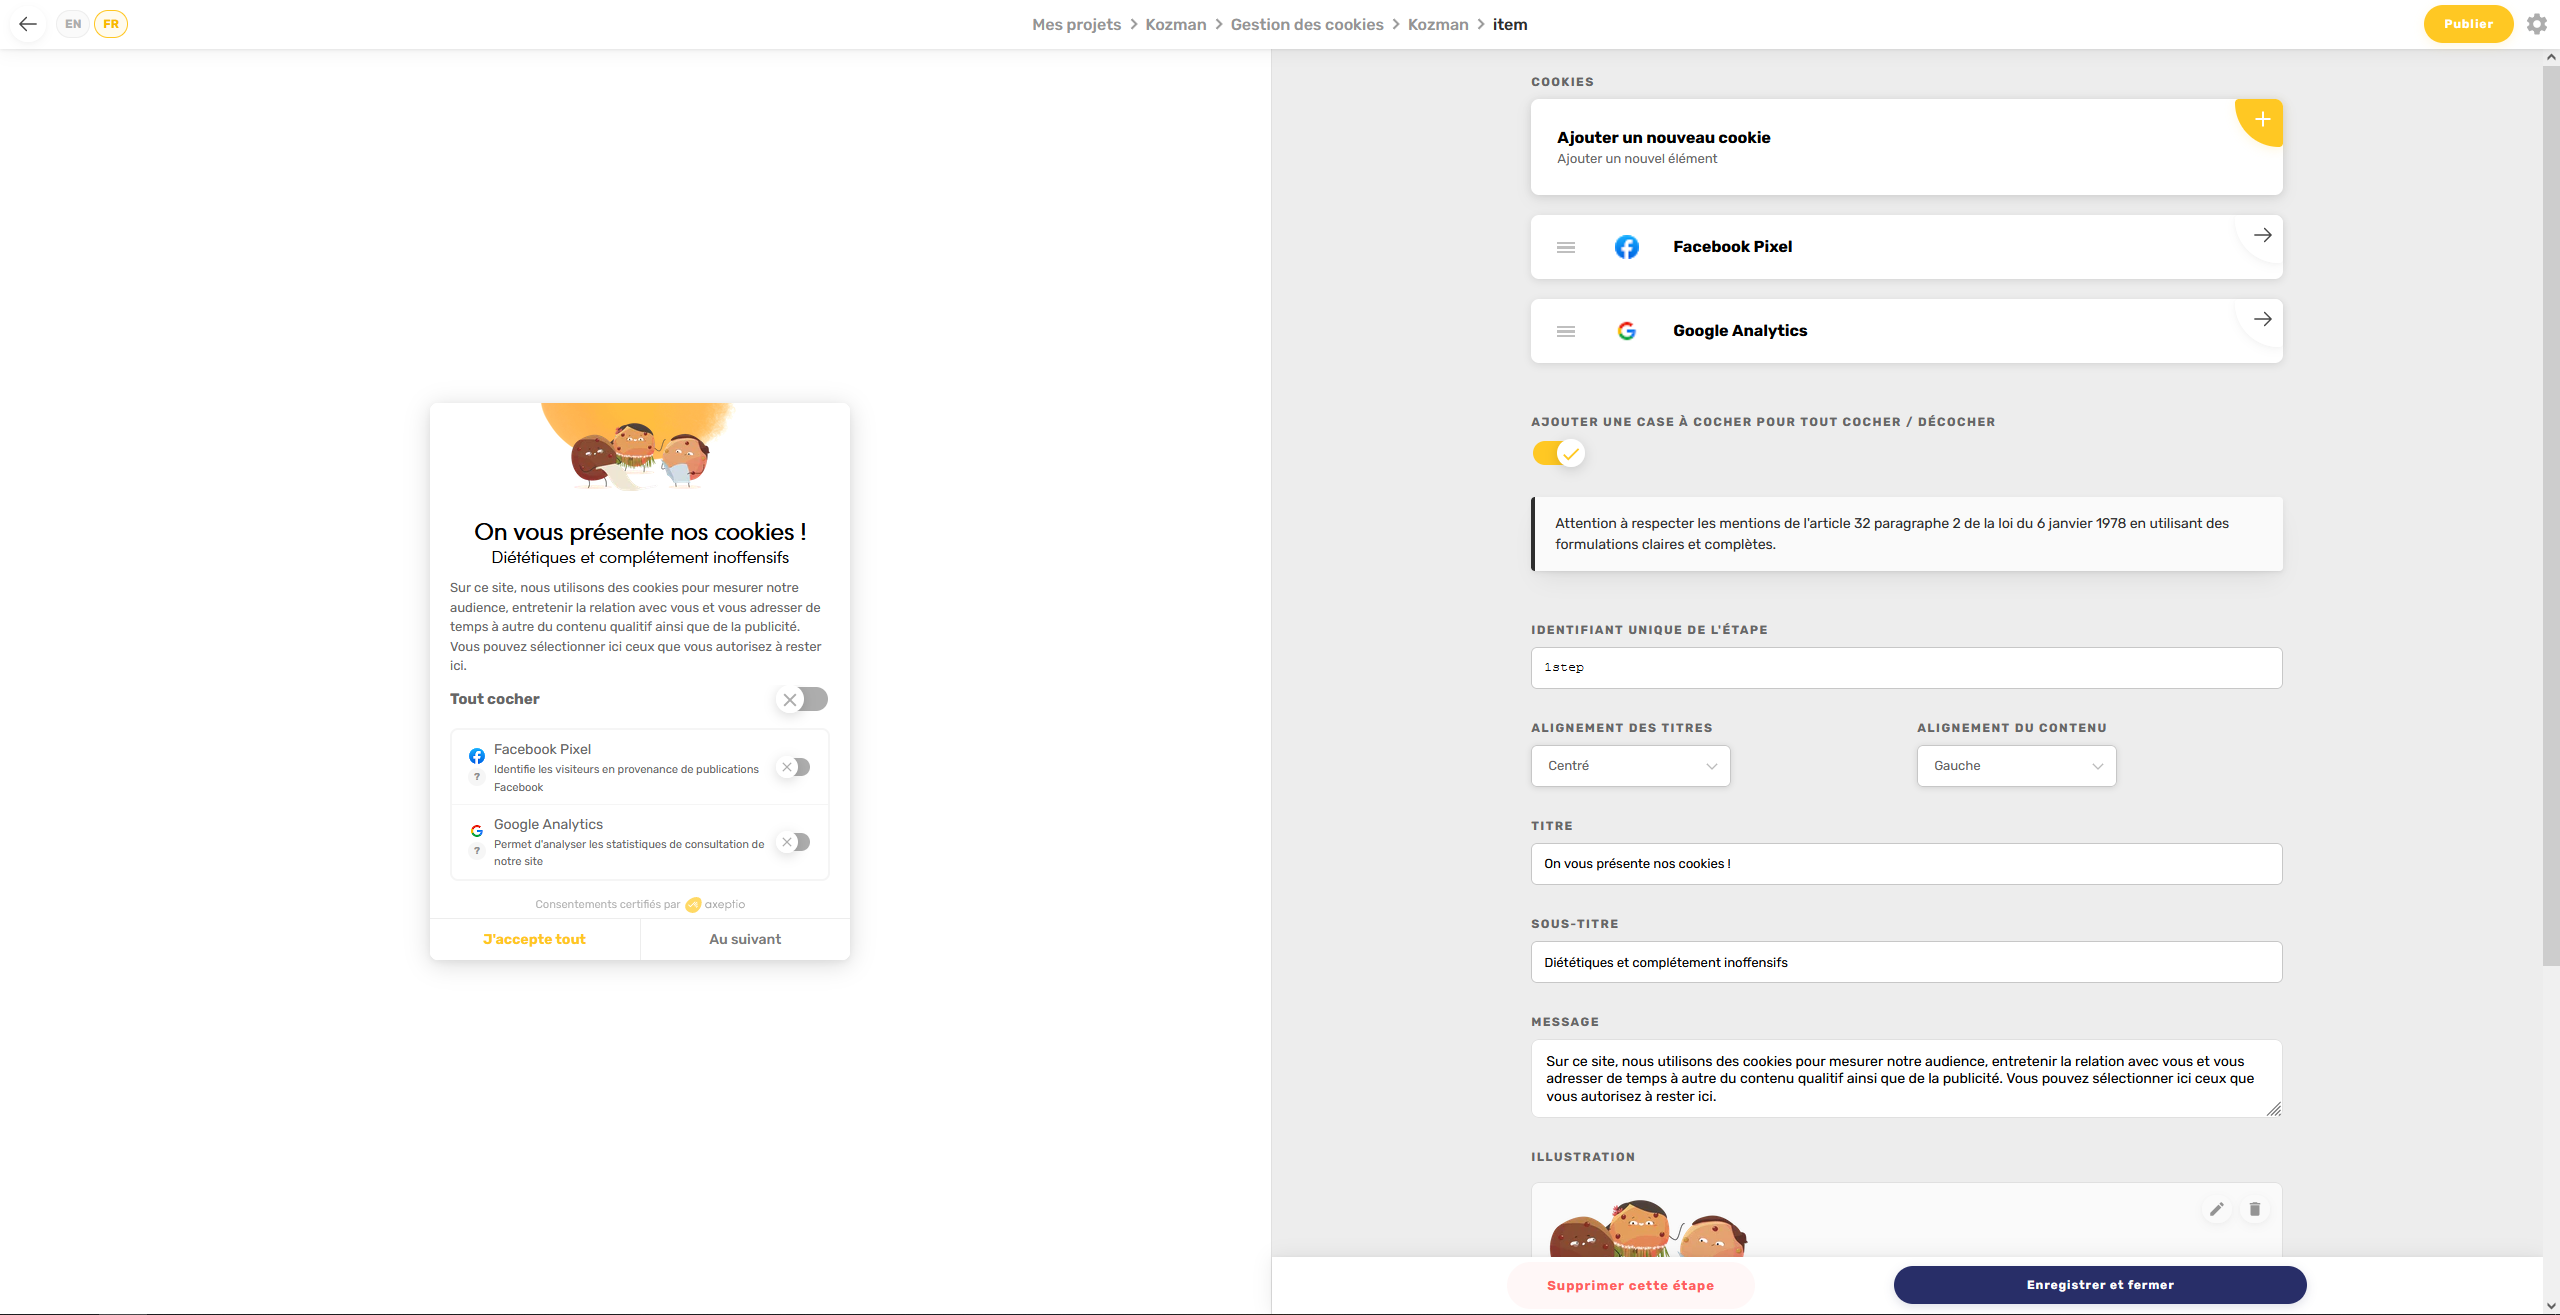Go to second Kozman breadcrumb
This screenshot has height=1315, width=2560.
point(1438,25)
